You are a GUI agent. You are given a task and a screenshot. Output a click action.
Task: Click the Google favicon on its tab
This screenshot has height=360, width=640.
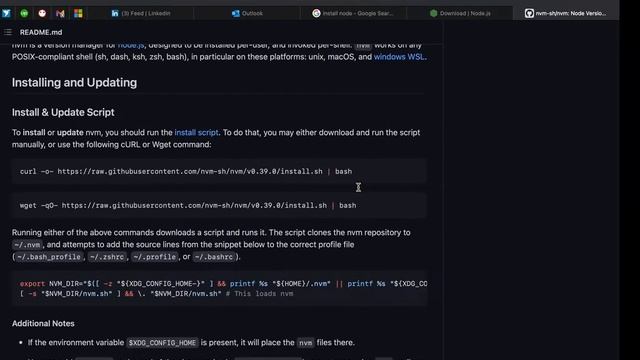(316, 13)
